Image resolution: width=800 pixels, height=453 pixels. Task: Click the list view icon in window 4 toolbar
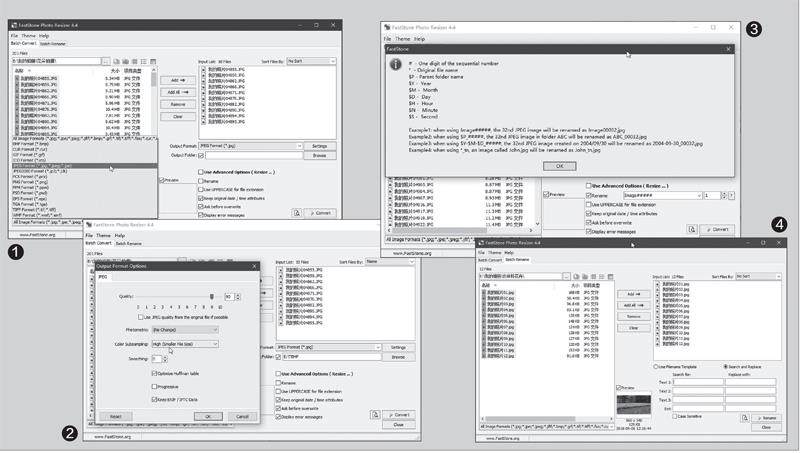tap(602, 276)
